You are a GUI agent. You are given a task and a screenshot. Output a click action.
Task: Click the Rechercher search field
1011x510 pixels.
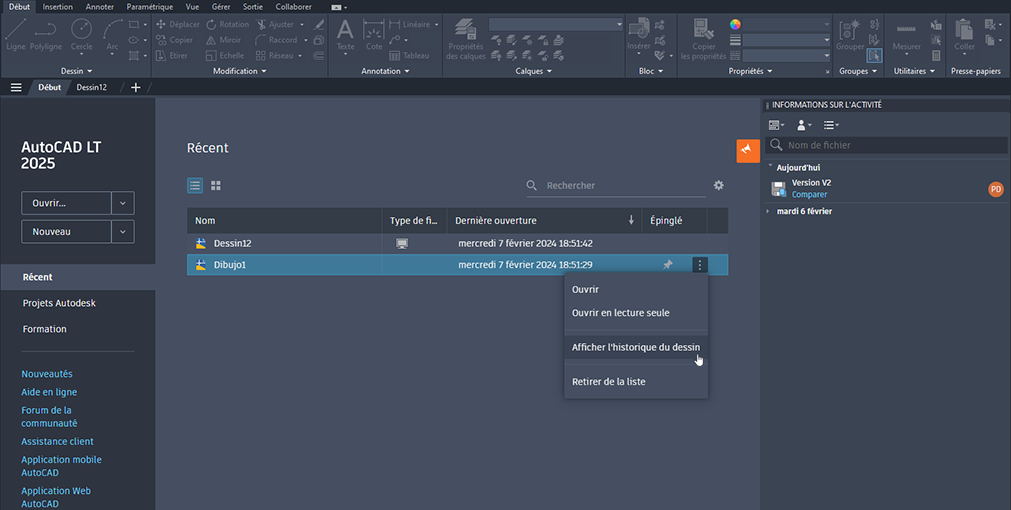tap(616, 186)
